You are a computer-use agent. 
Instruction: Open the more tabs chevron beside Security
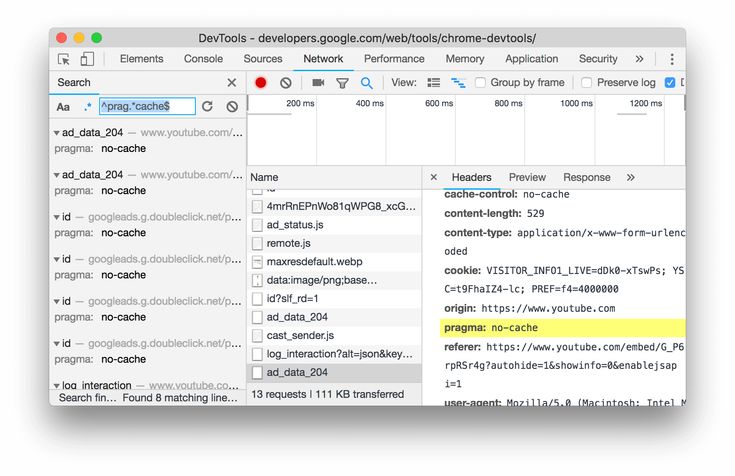(x=639, y=59)
